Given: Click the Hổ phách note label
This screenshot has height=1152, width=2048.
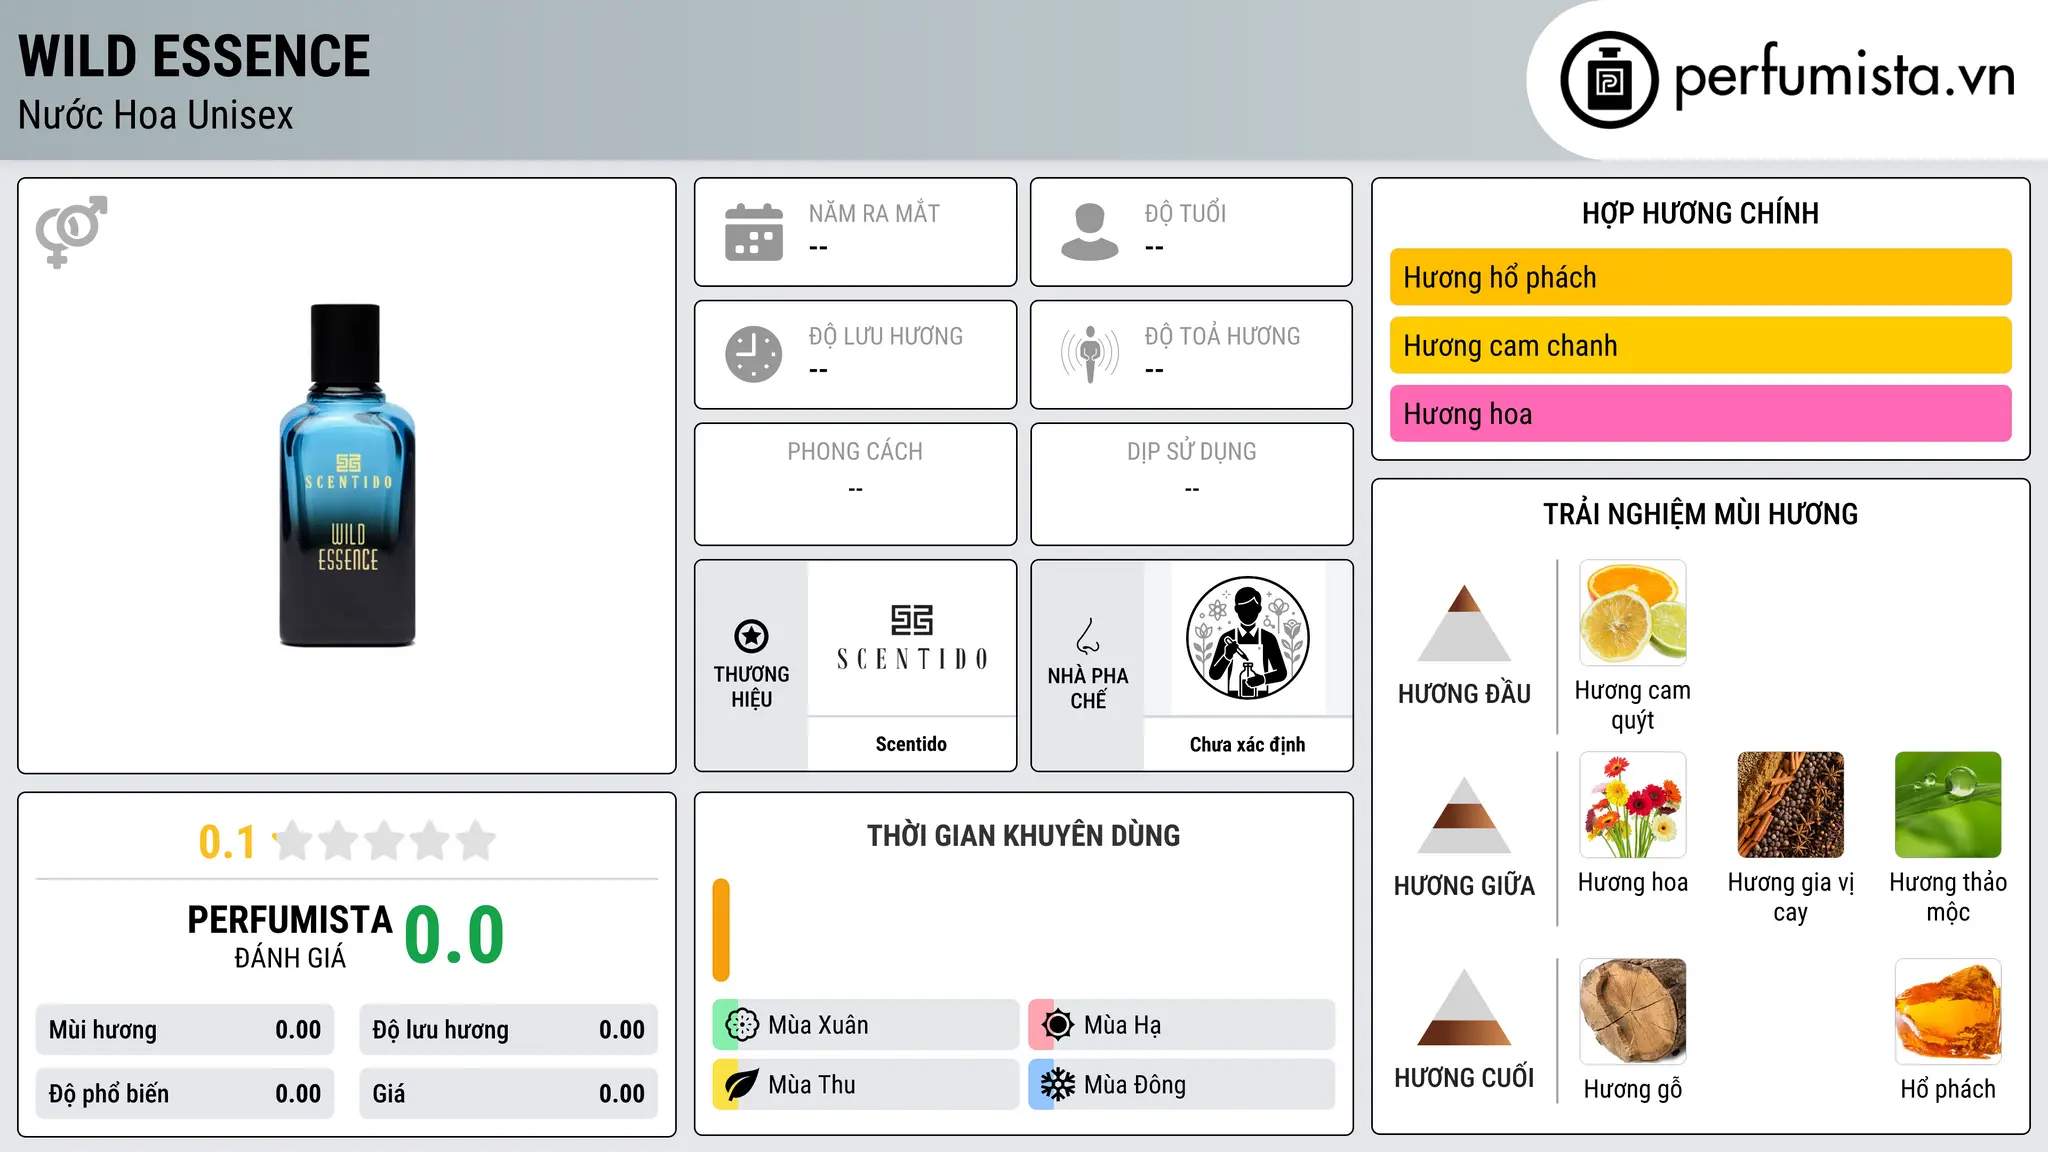Looking at the screenshot, I should tap(1948, 1089).
